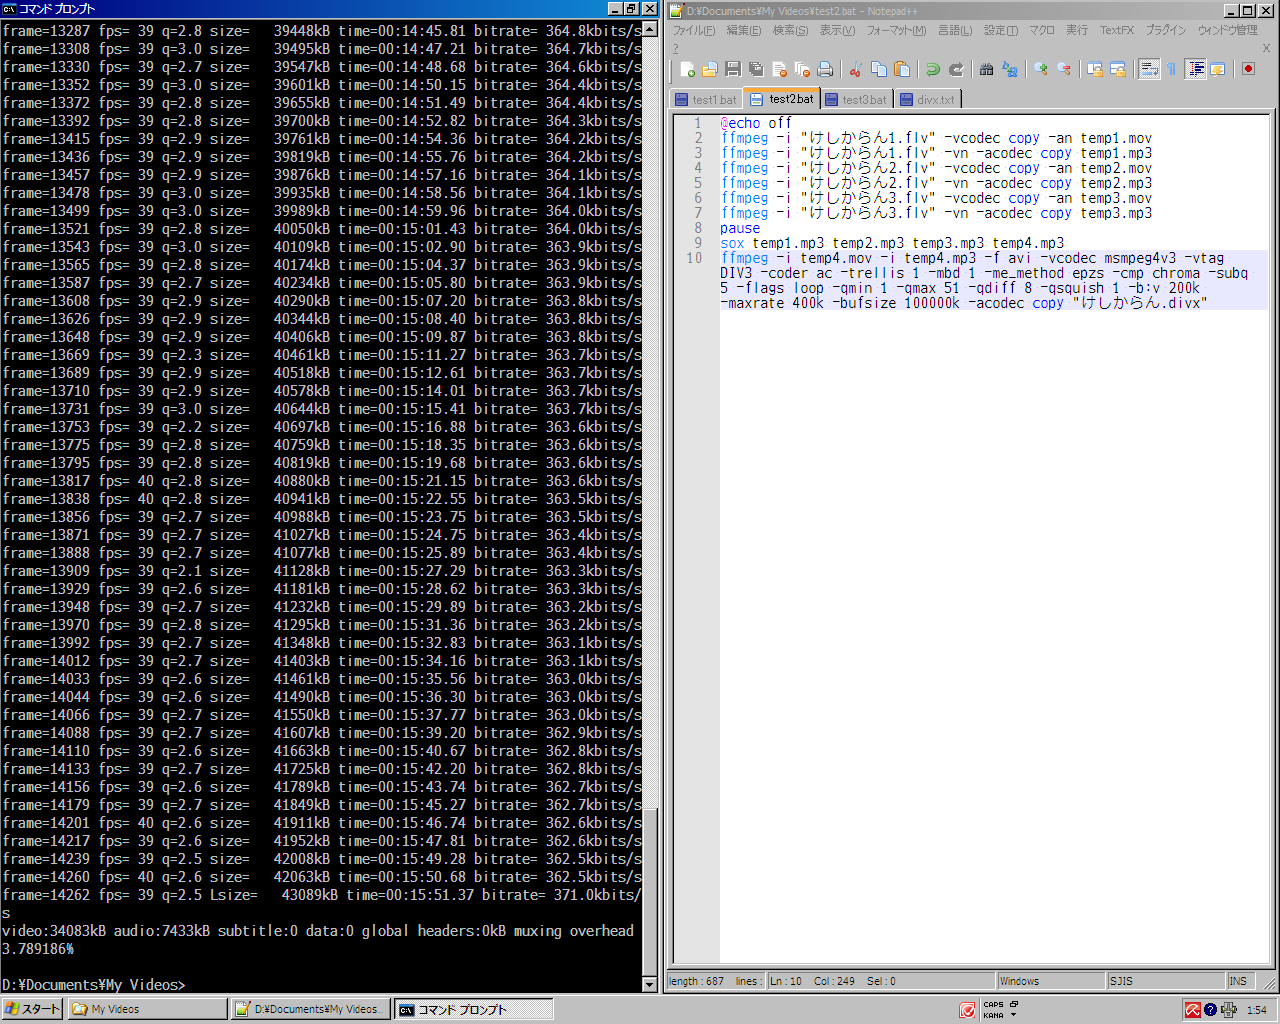Click the '@echo off' line in editor

pos(756,123)
